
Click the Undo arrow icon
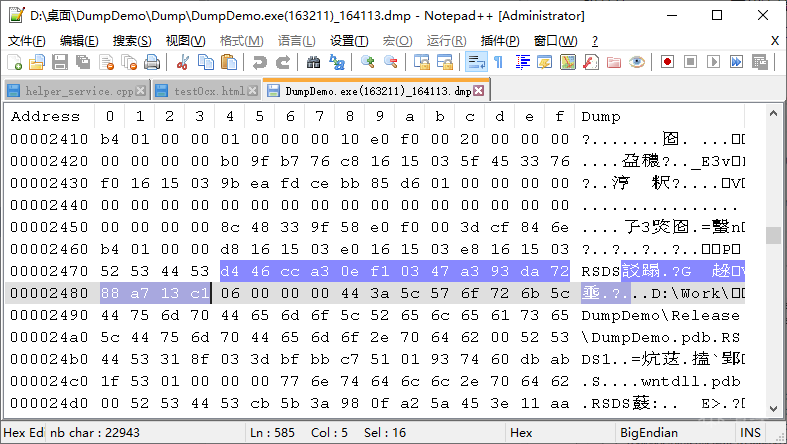pyautogui.click(x=259, y=62)
